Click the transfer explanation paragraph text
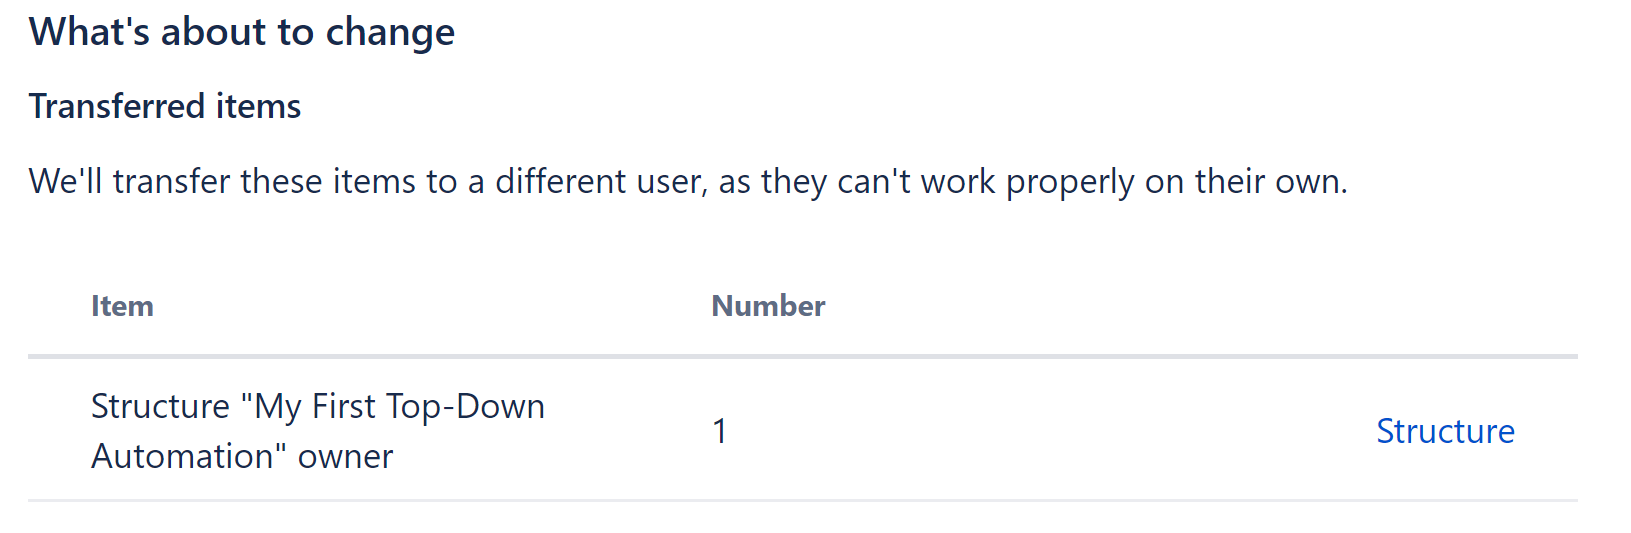Viewport: 1631px width, 533px height. pos(688,182)
